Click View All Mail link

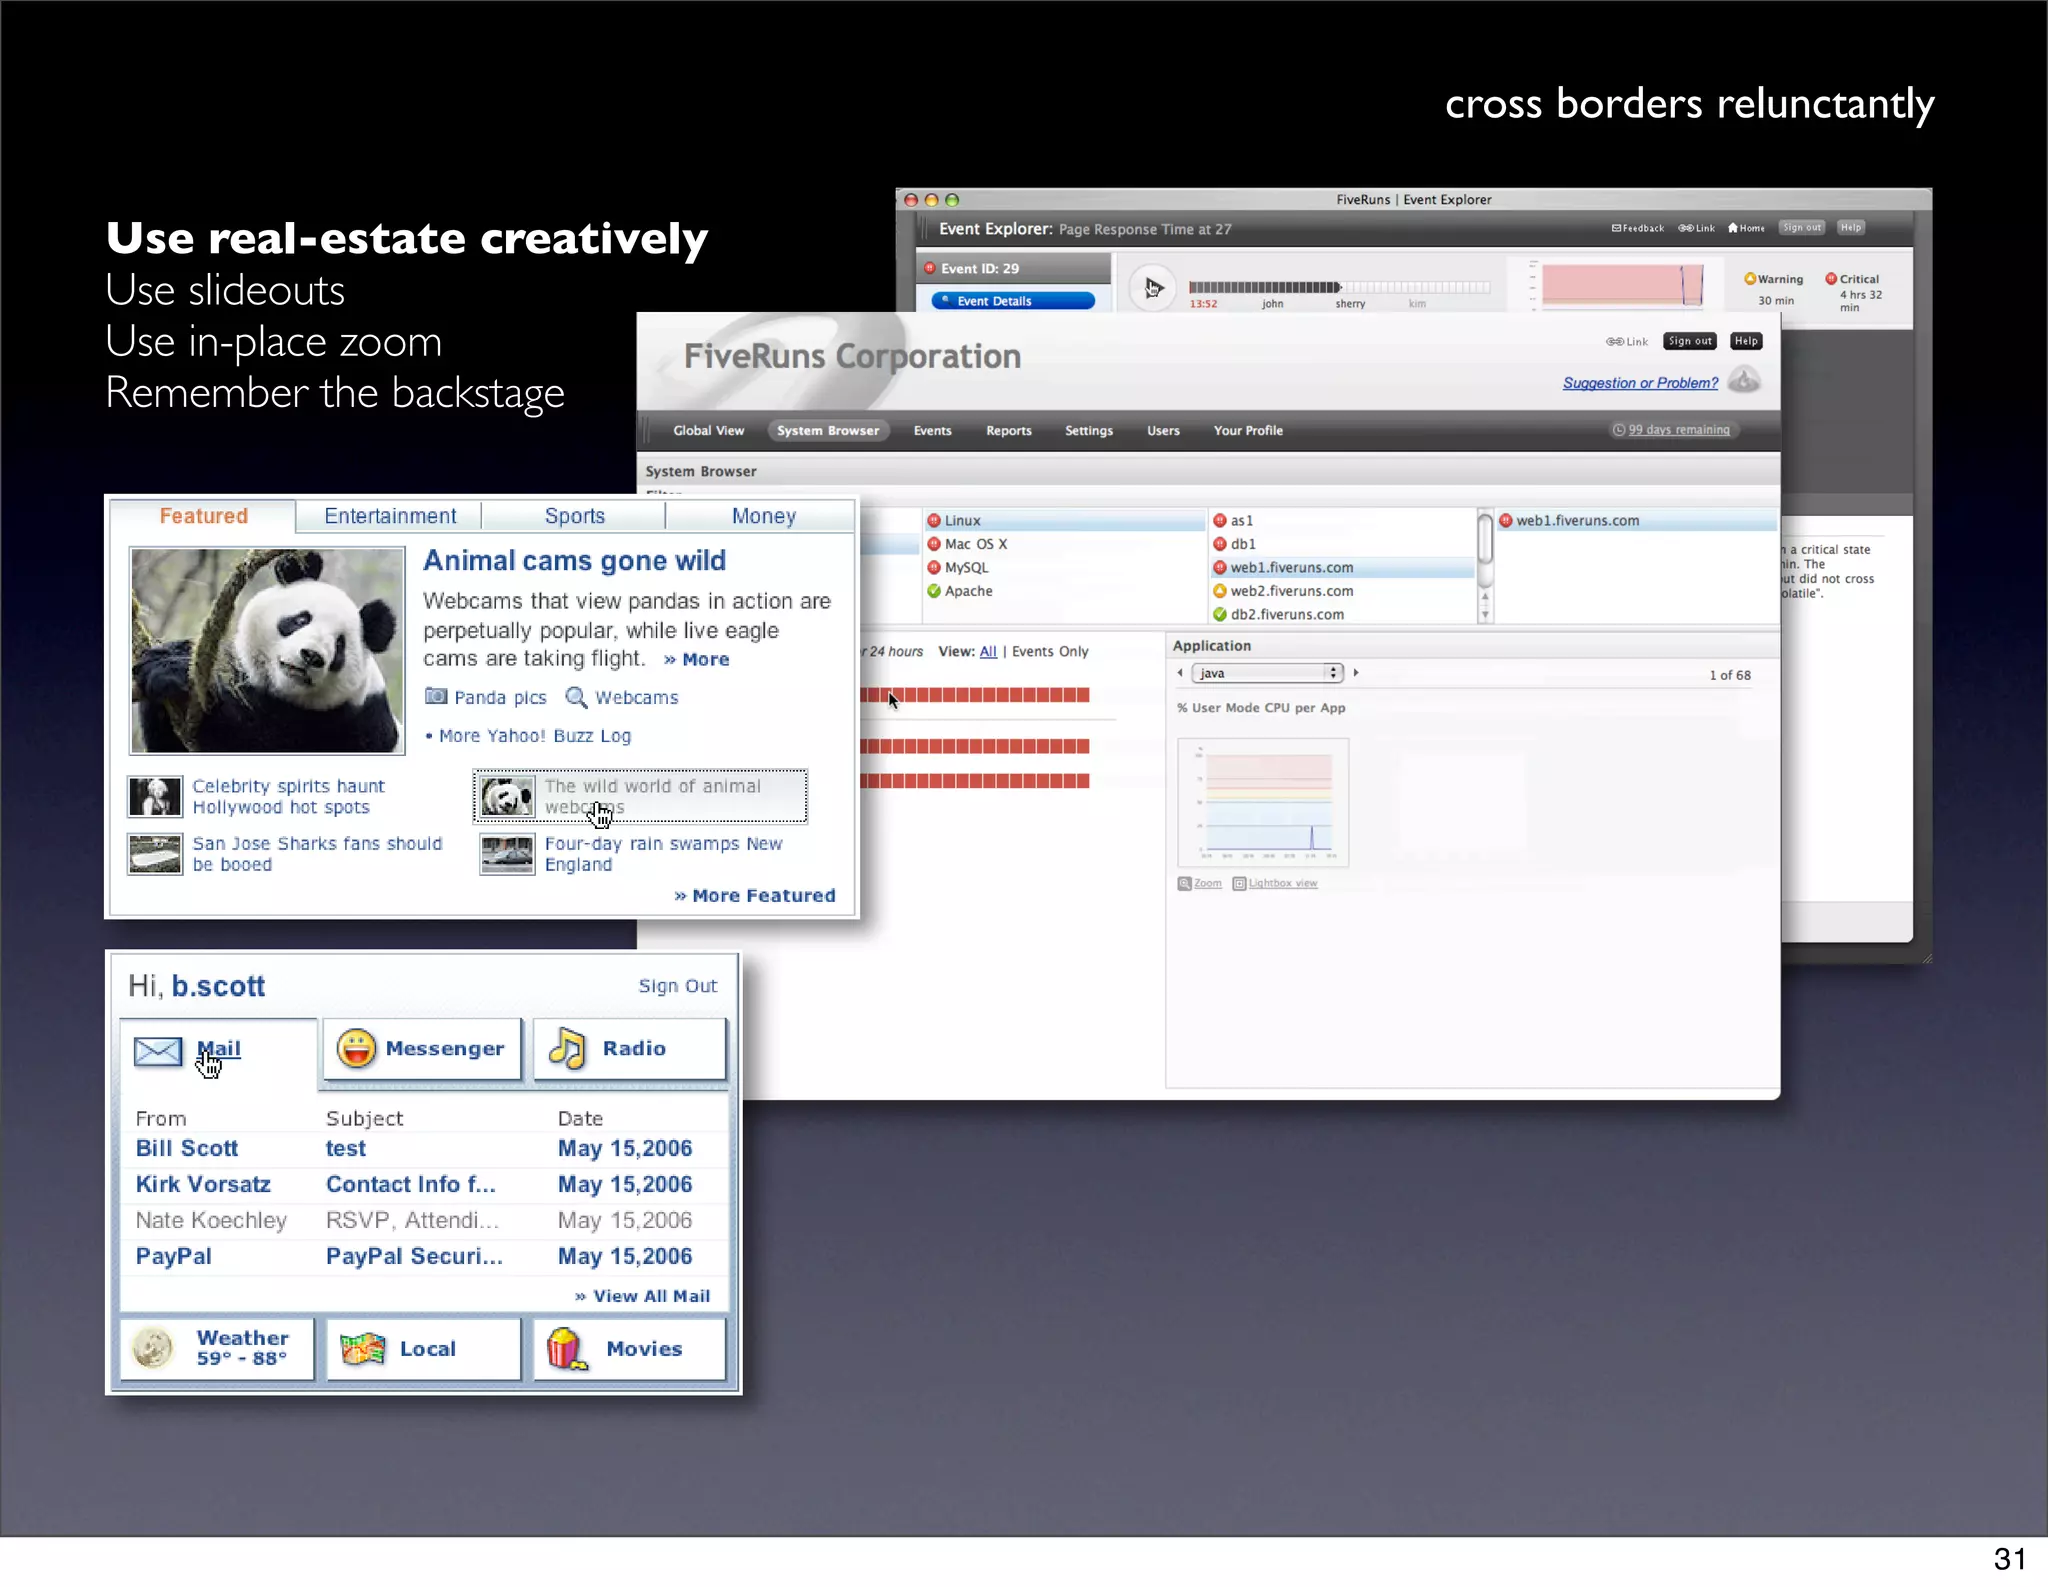click(650, 1296)
